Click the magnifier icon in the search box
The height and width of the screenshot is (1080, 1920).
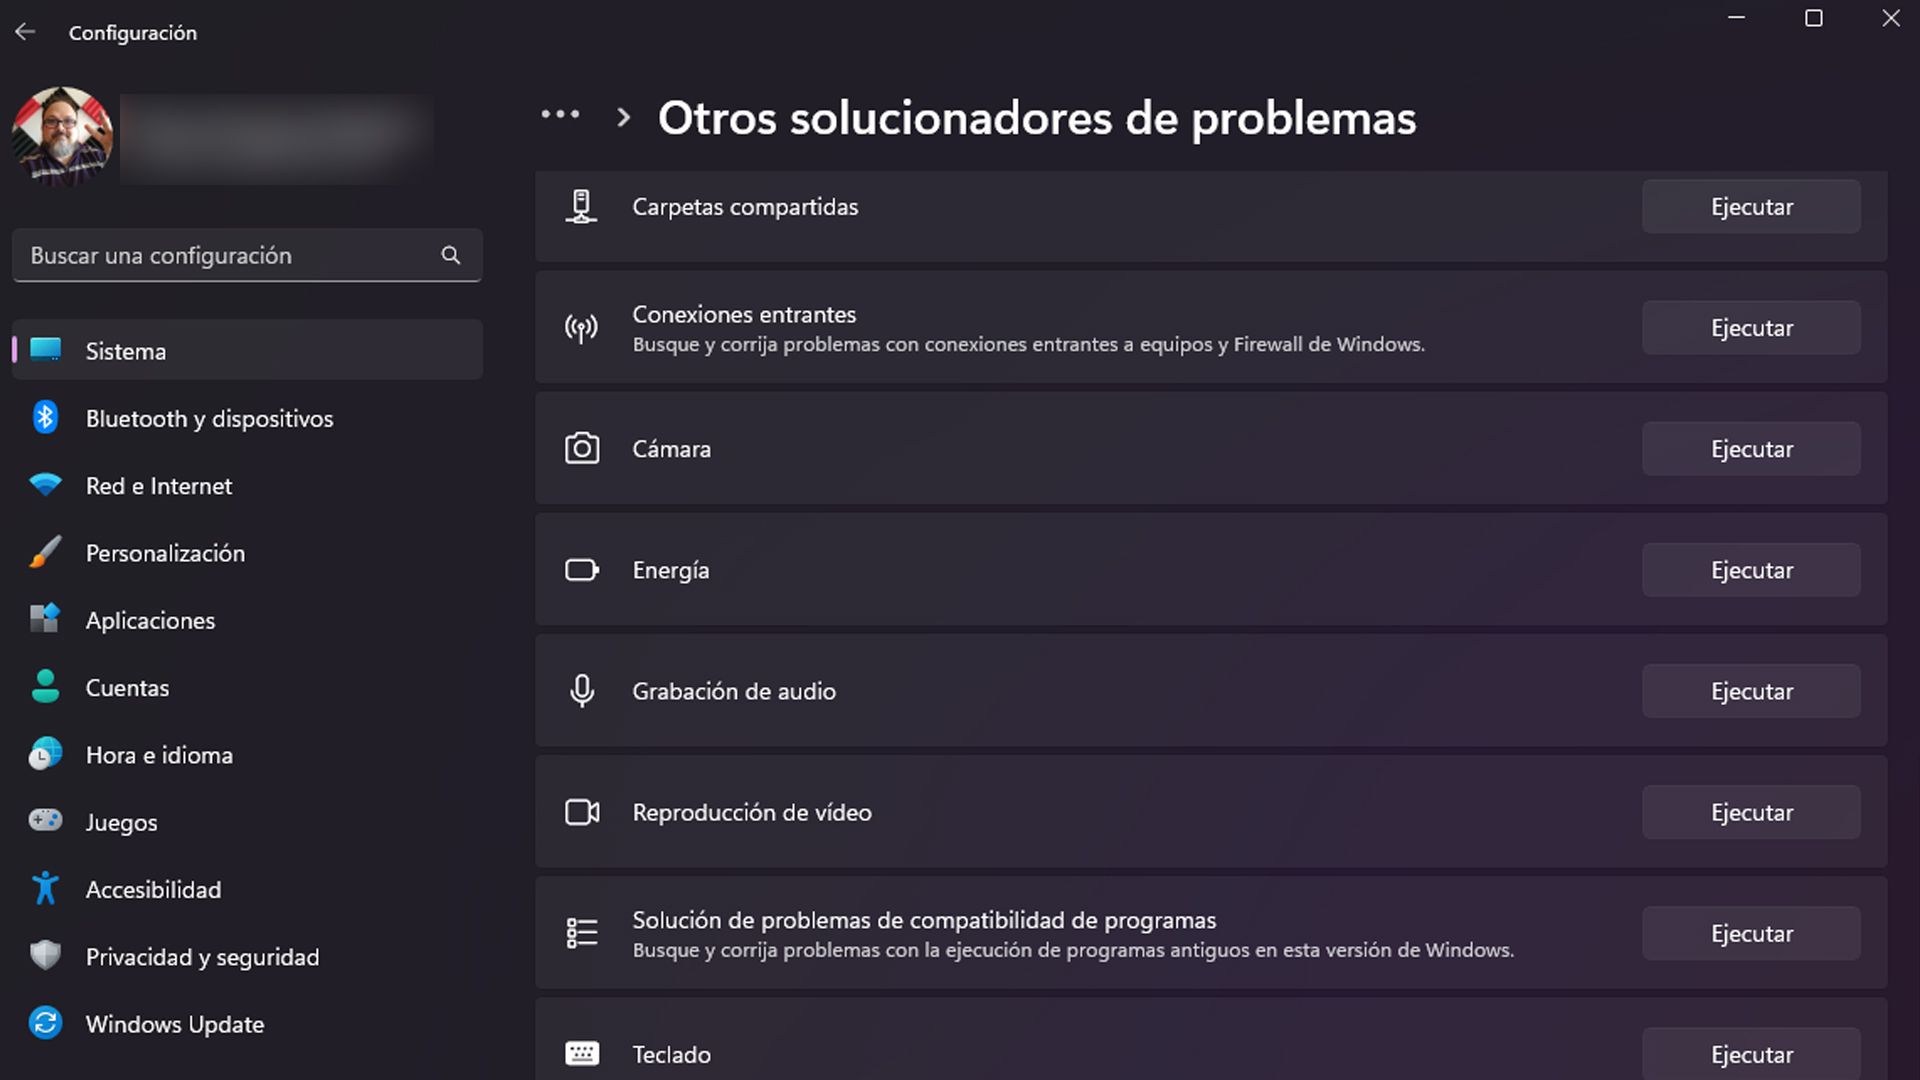451,255
